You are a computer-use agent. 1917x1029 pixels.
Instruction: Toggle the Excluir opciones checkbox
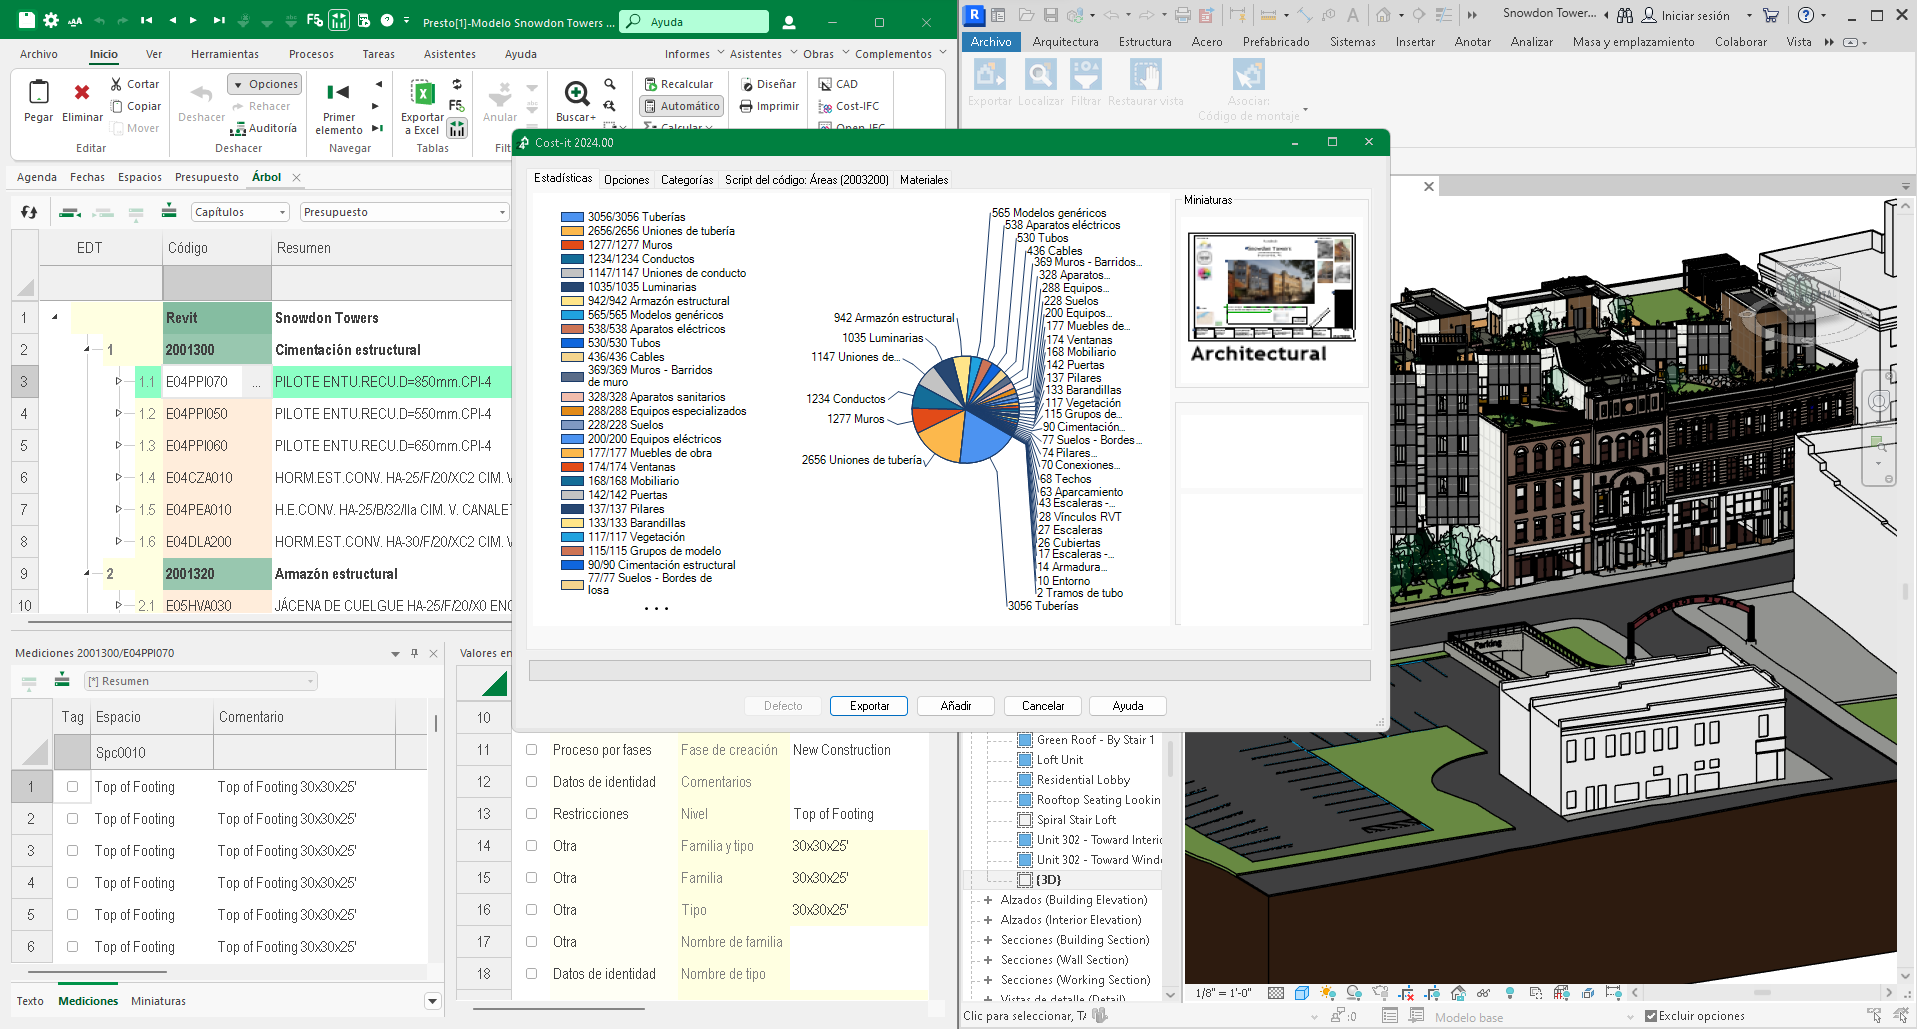click(x=1651, y=1016)
